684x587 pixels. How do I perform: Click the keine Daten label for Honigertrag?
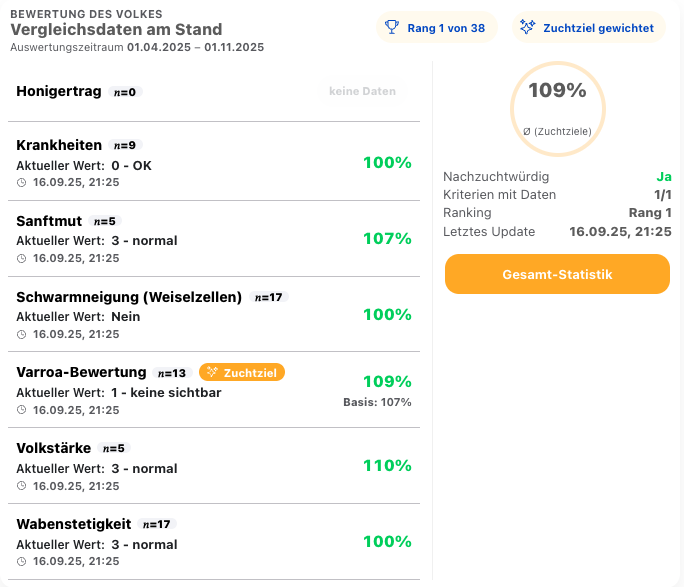(x=362, y=91)
